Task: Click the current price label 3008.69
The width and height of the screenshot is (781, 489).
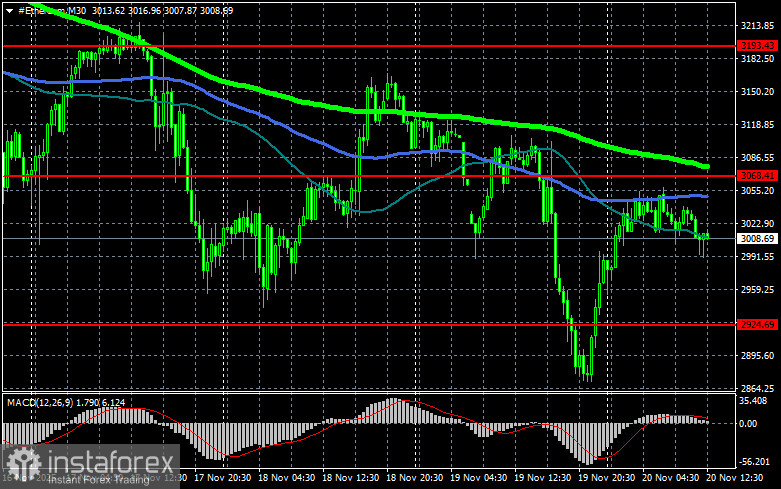Action: [757, 239]
